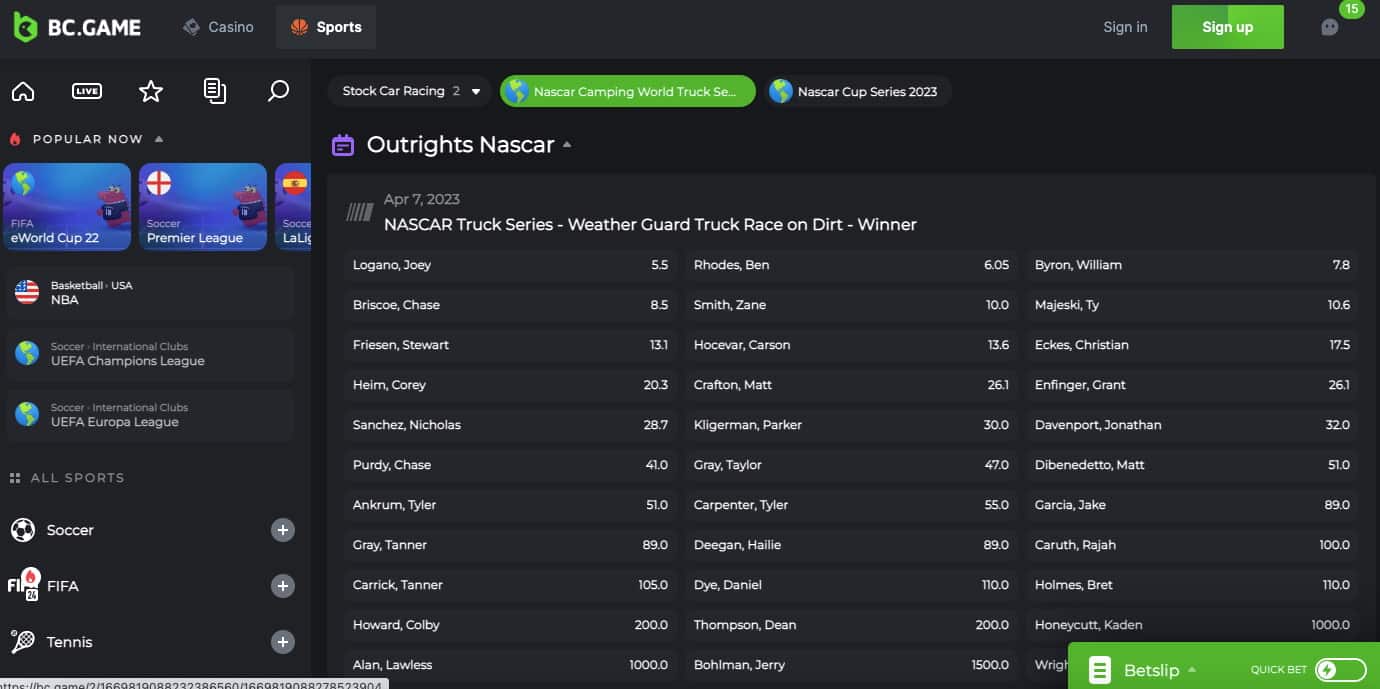Bet on Briscoe, Chase at 8.5

pyautogui.click(x=510, y=305)
